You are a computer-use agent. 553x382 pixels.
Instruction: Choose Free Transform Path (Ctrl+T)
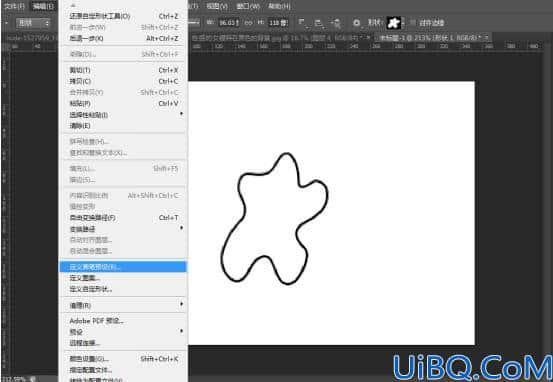point(123,218)
